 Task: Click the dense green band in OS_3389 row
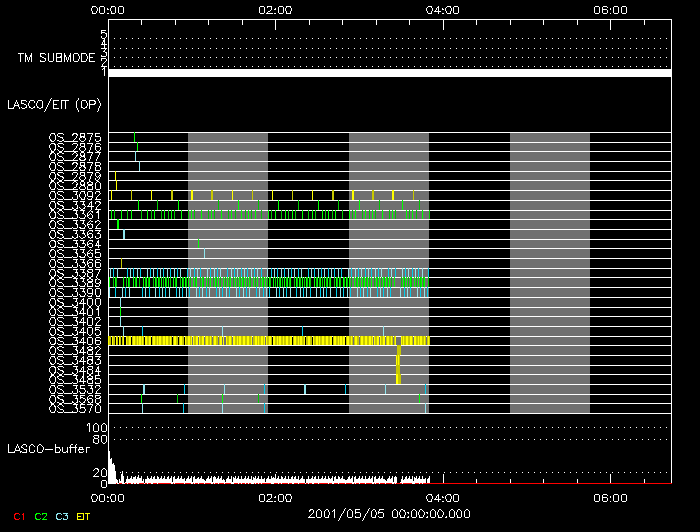coord(269,283)
